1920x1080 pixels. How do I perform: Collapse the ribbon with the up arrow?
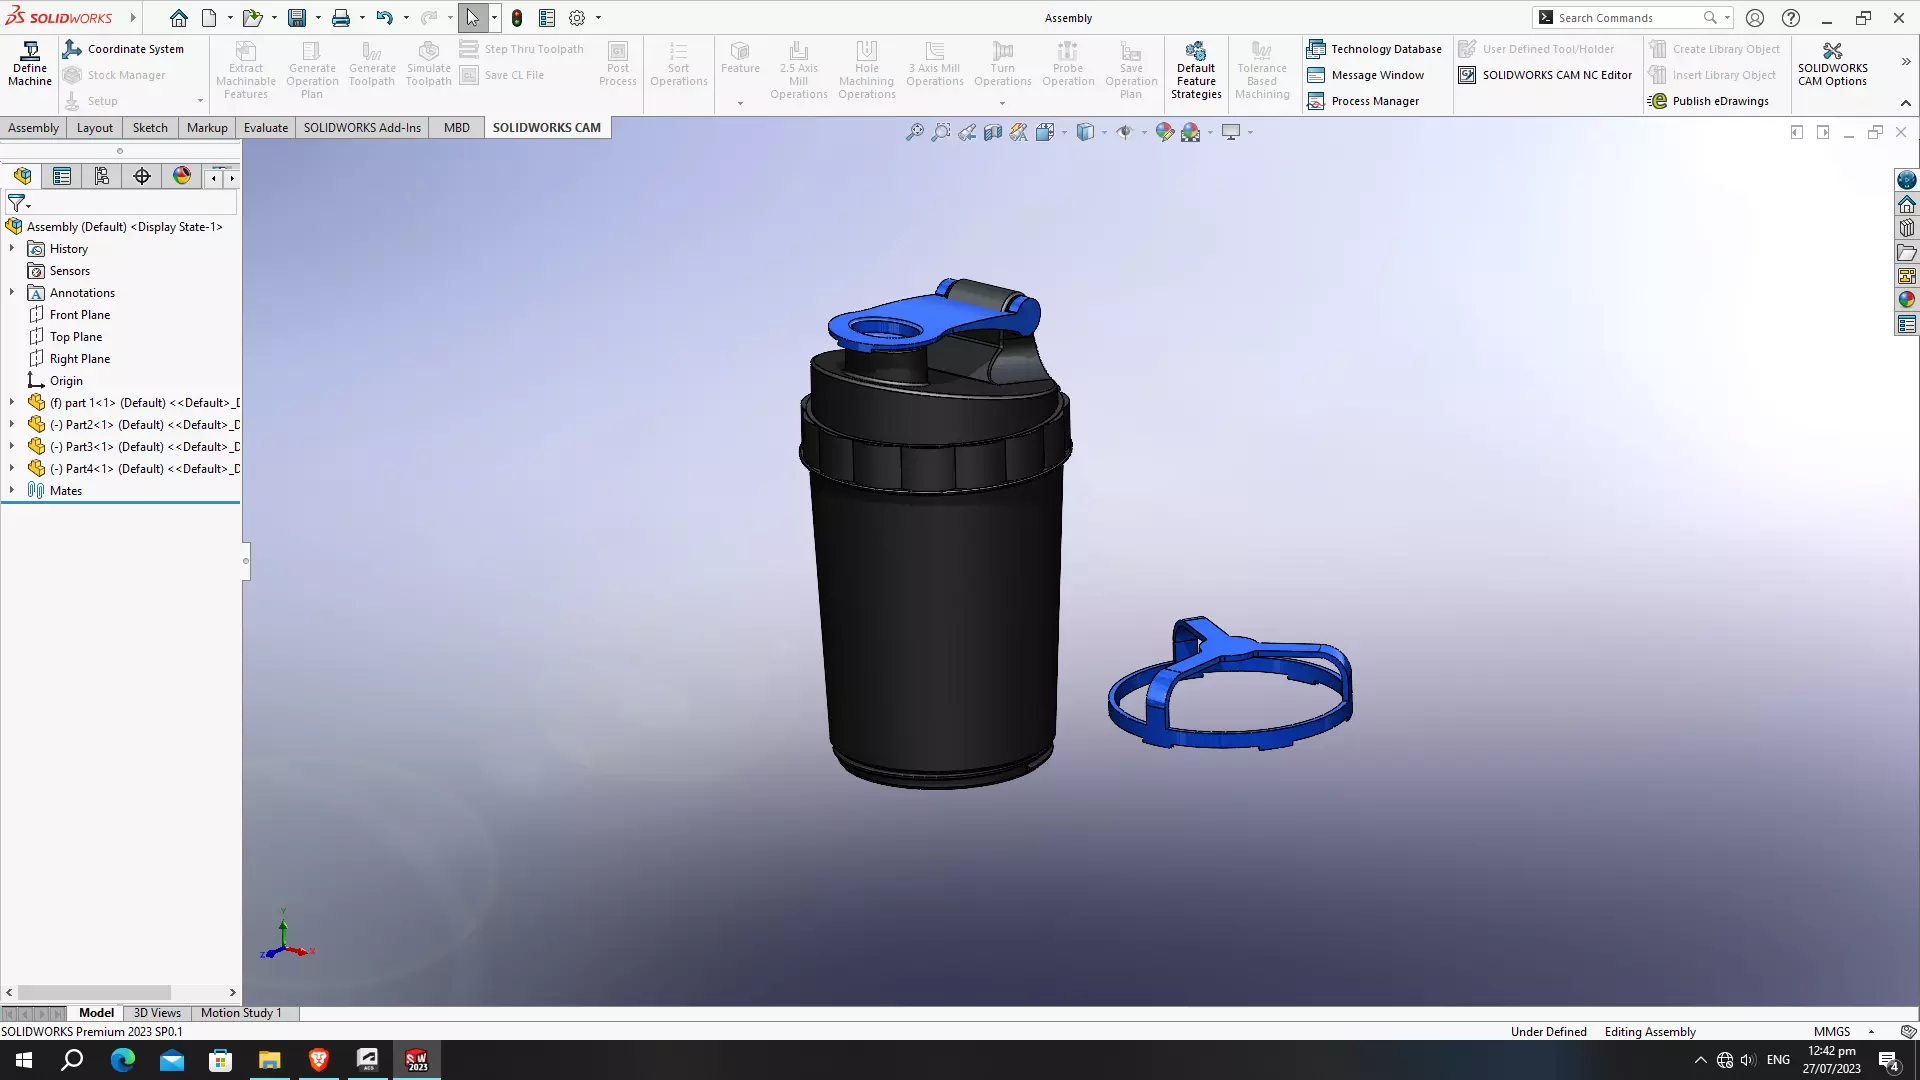click(x=1905, y=103)
